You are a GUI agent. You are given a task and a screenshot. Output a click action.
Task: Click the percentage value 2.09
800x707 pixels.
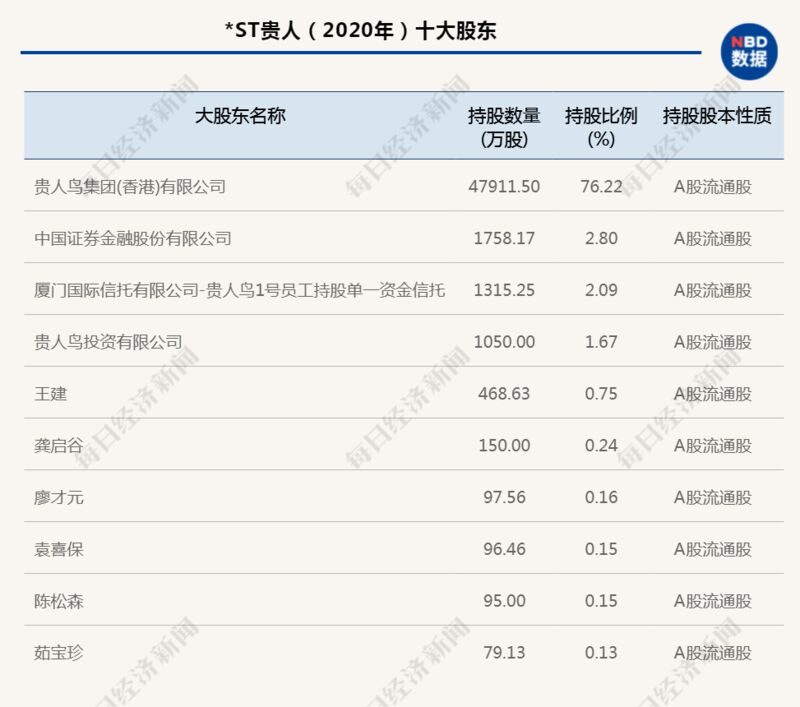click(601, 290)
